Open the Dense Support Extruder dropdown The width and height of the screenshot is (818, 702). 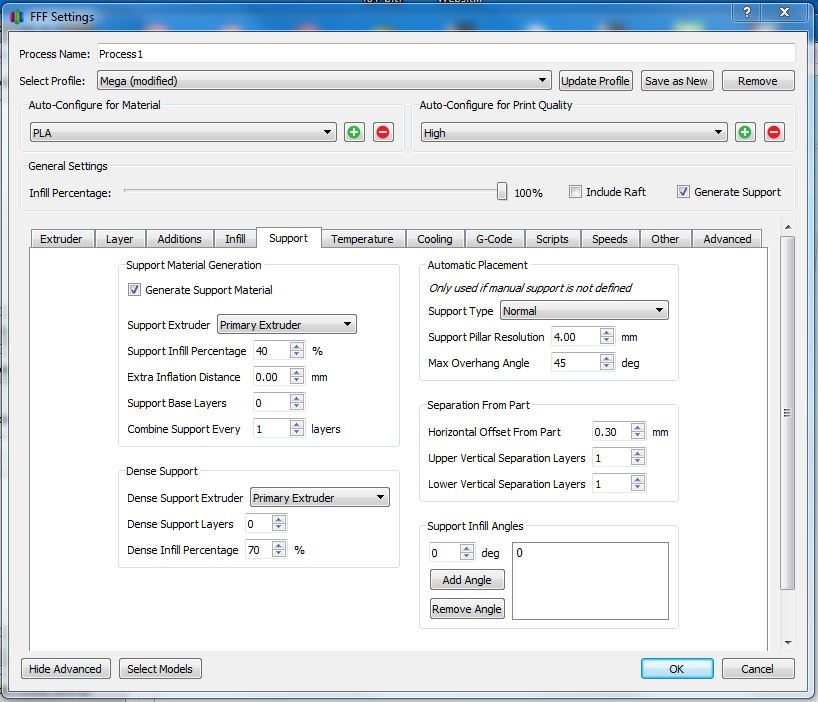pos(319,498)
